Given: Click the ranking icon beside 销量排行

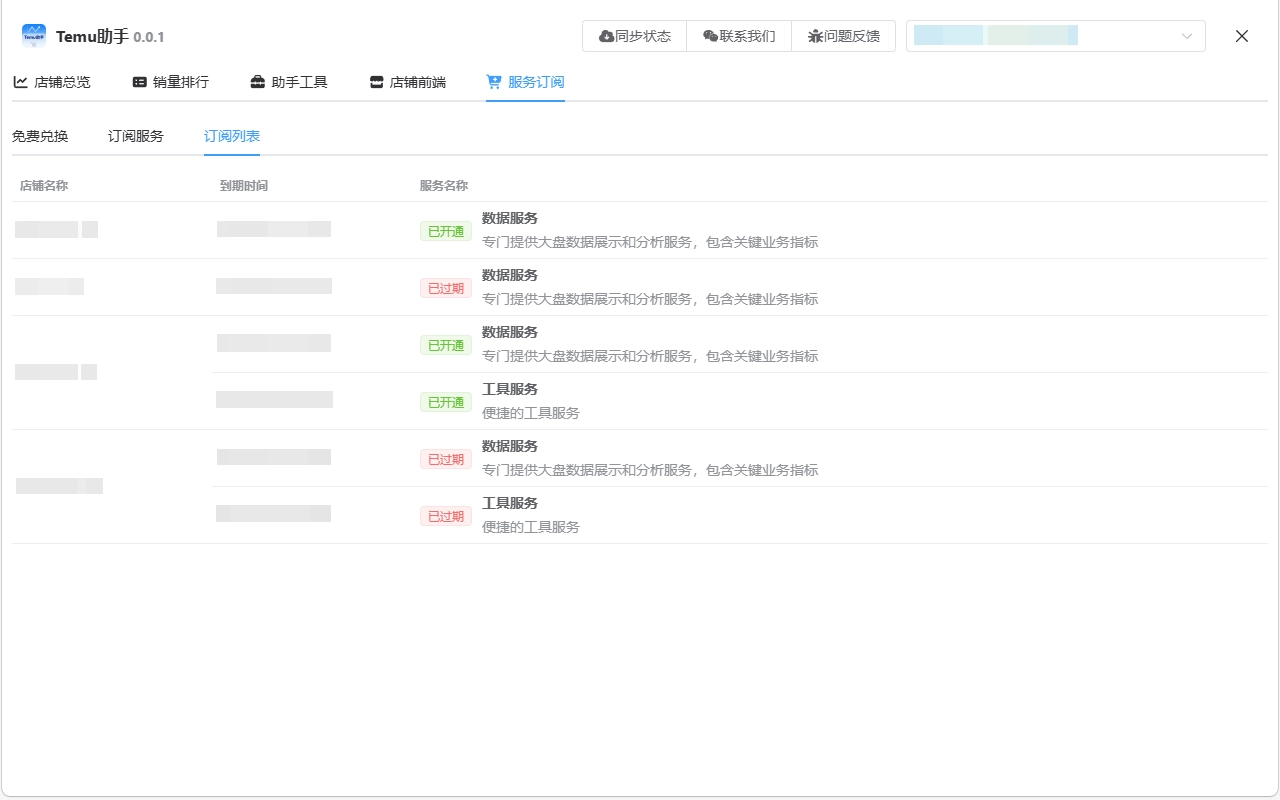Looking at the screenshot, I should [137, 82].
